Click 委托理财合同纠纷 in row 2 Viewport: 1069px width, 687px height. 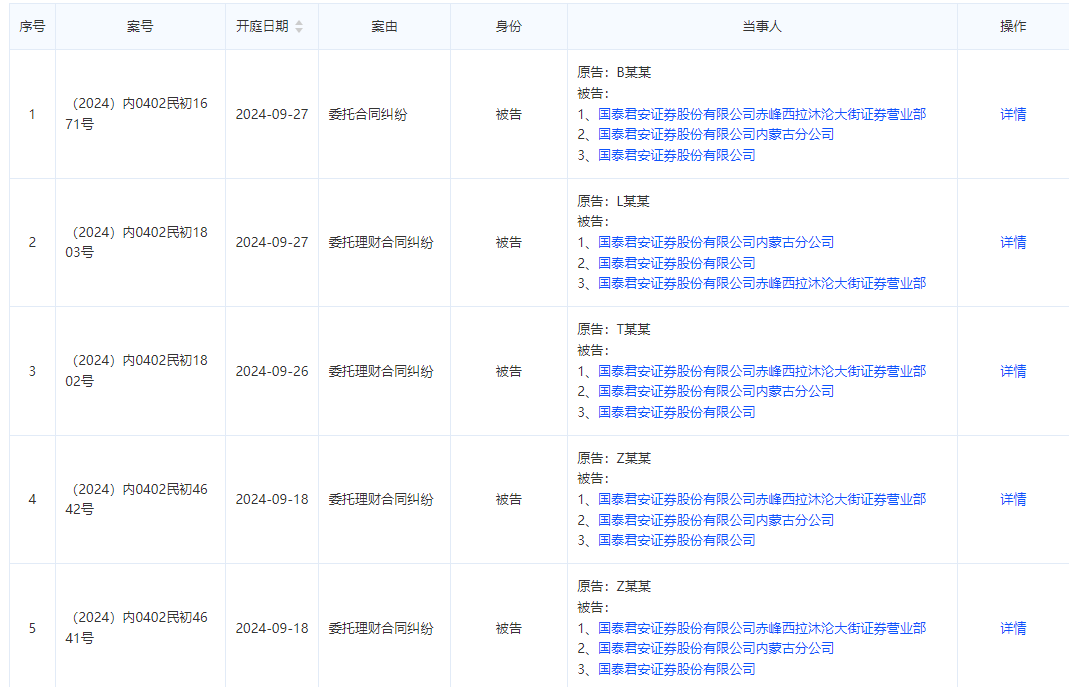(x=381, y=243)
